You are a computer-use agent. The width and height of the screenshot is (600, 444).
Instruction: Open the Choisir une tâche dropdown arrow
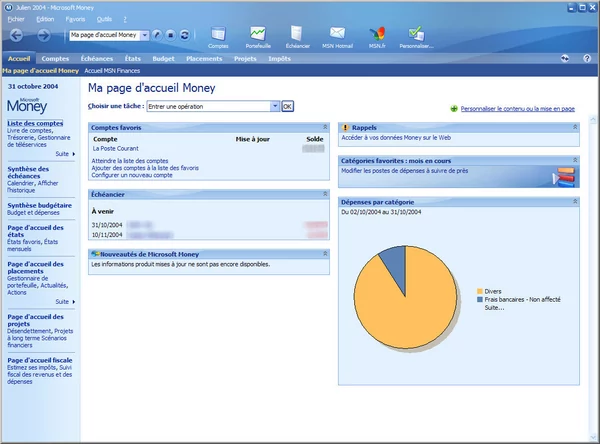click(x=275, y=106)
